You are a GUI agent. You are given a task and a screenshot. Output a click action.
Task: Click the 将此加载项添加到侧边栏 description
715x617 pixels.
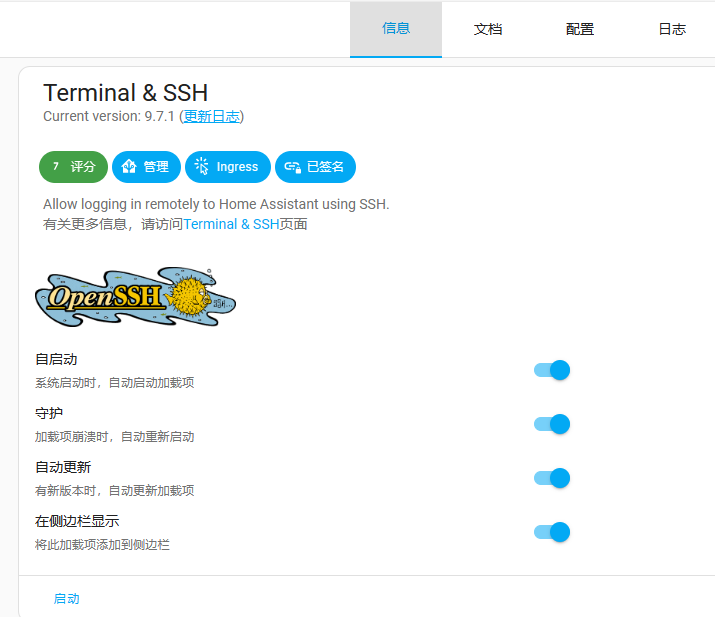[x=102, y=545]
